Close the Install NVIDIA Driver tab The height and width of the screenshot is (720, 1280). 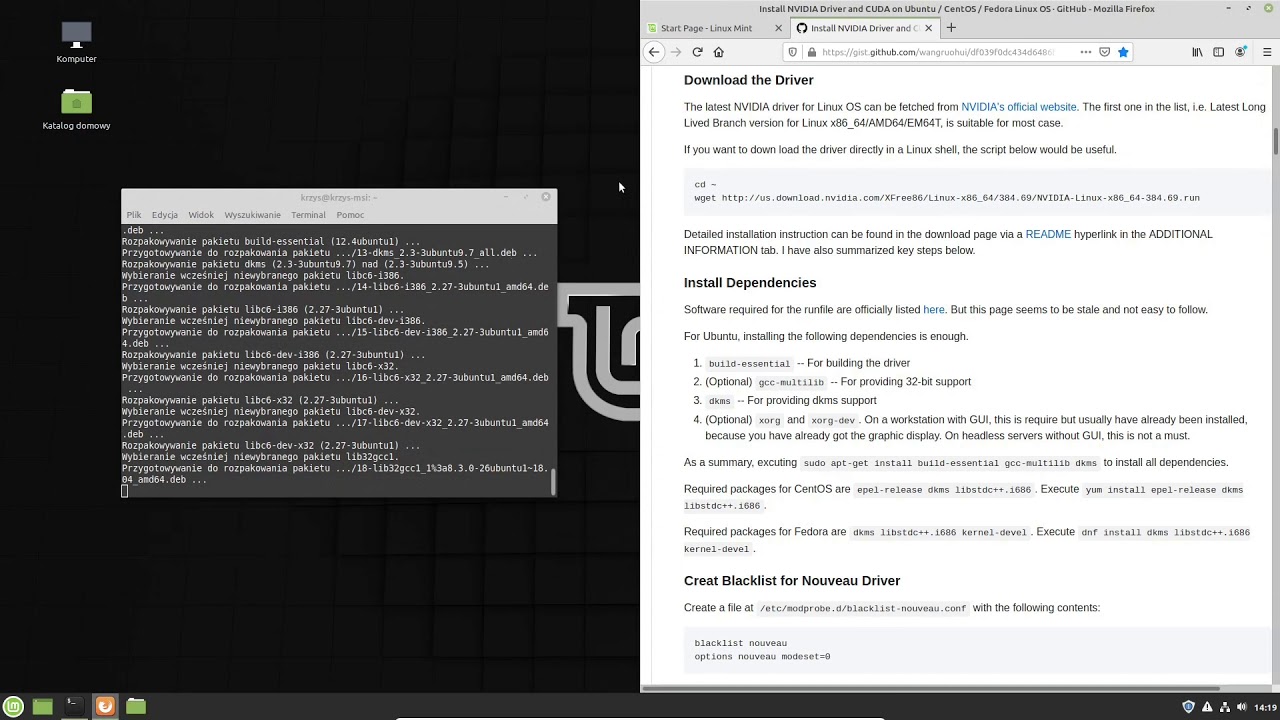pos(928,28)
